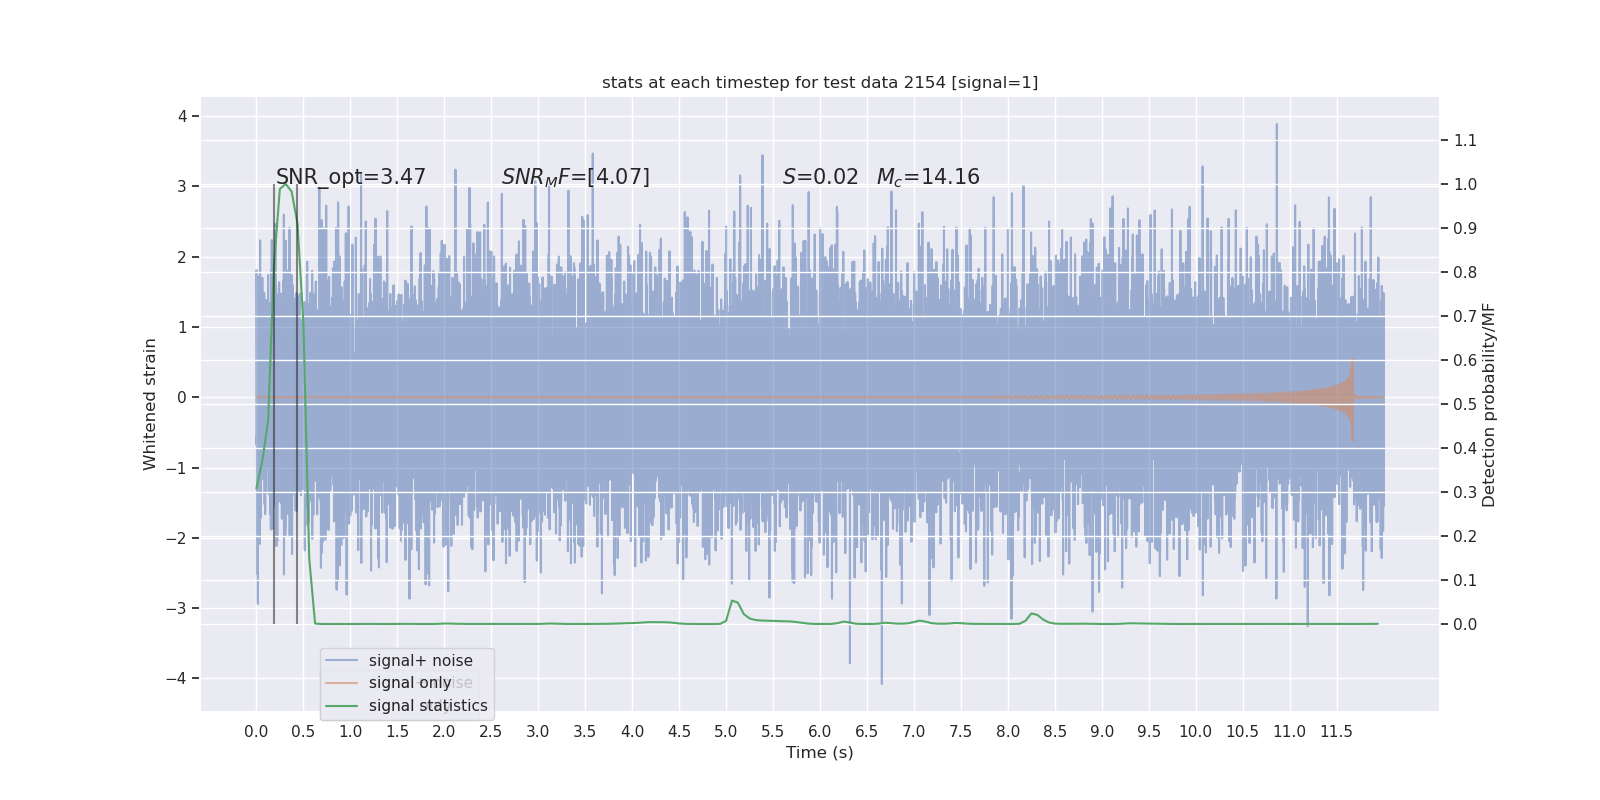
Task: Click x-axis tick label 11.0
Action: 1290,732
